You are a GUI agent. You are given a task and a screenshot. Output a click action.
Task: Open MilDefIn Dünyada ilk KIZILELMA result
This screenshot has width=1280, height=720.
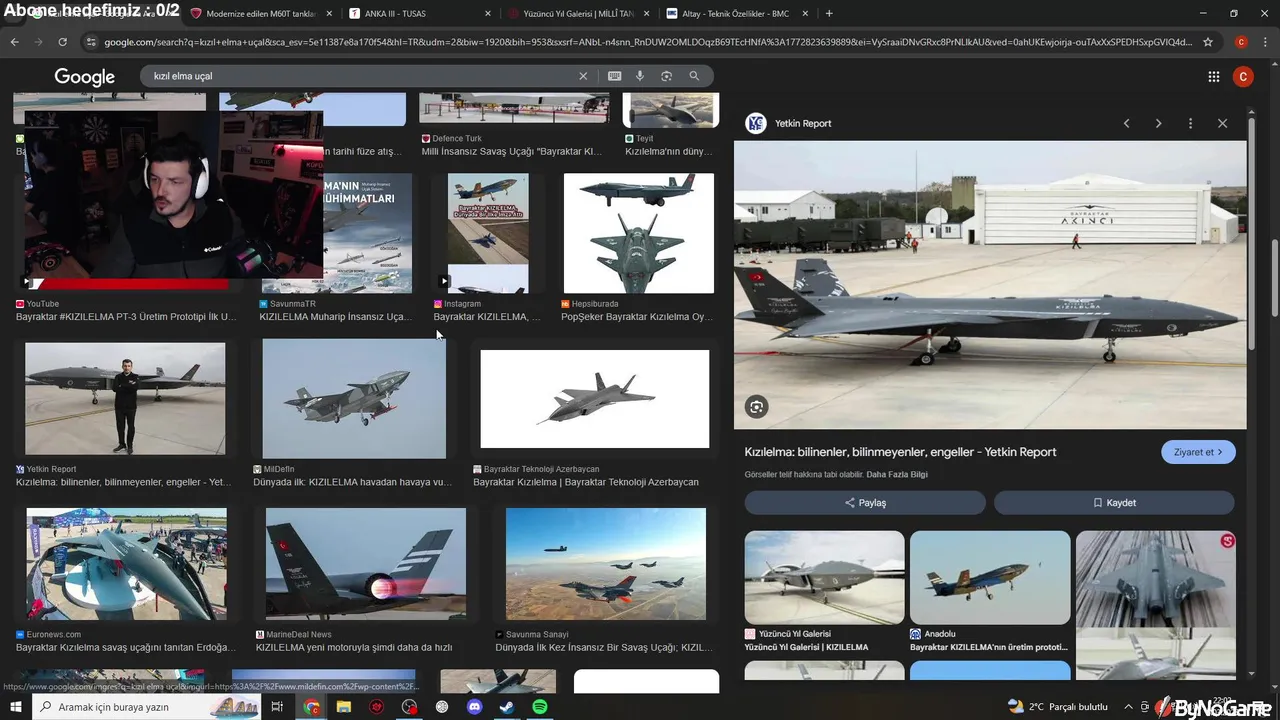(354, 398)
